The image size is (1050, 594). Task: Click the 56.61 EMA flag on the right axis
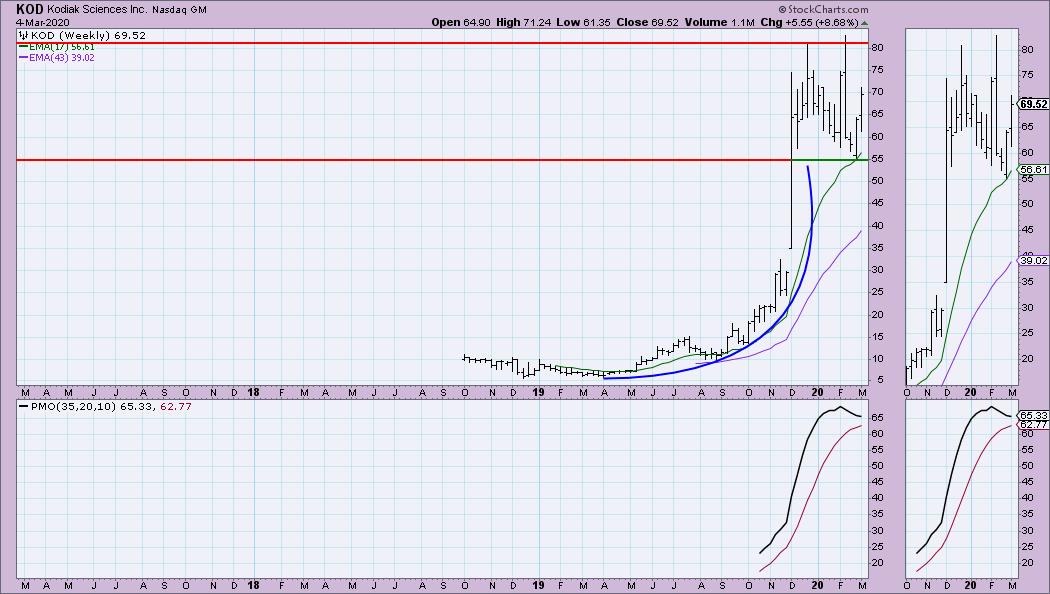(1033, 169)
